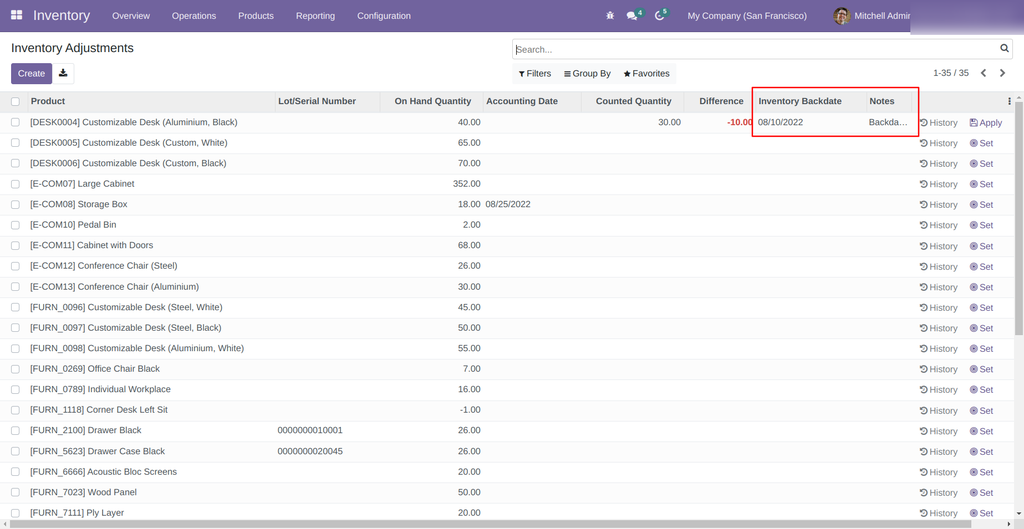Set quantity for Storage Box row
This screenshot has height=529, width=1024.
(981, 204)
